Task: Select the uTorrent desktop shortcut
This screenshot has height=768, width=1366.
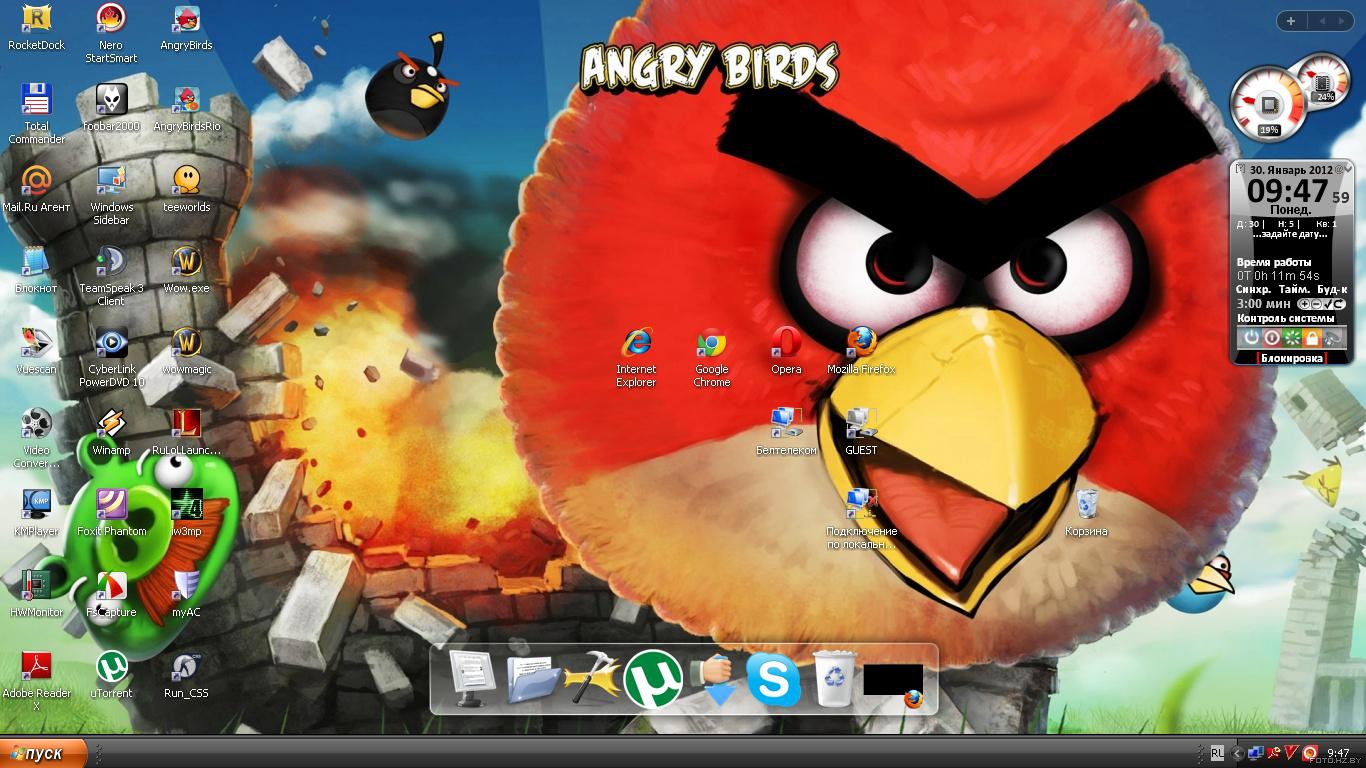Action: pos(111,674)
